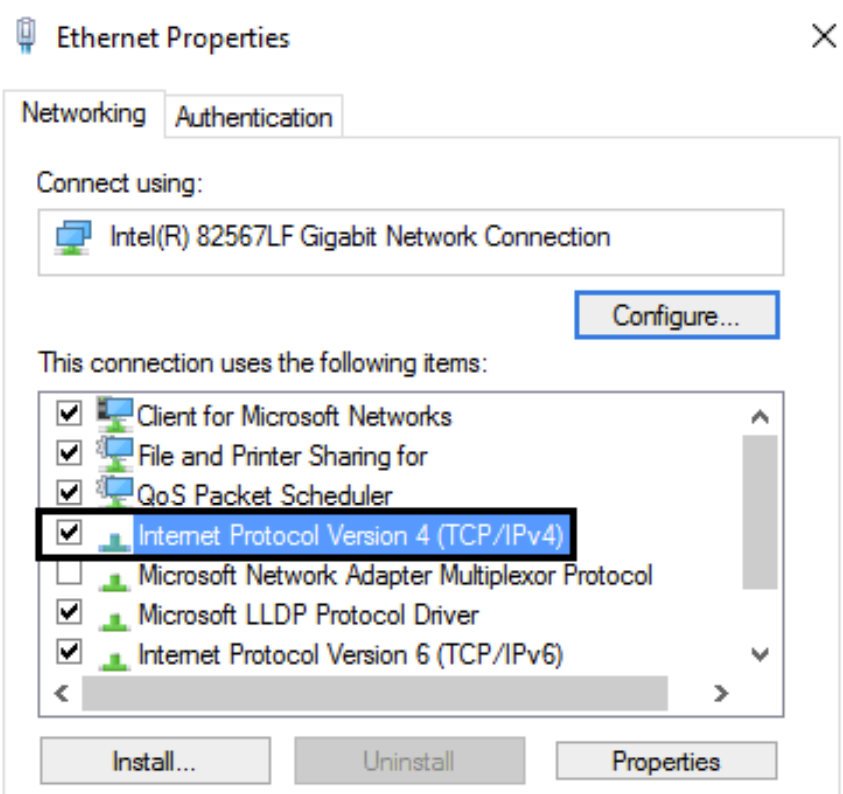Enable Microsoft Network Adapter Multiplexor Protocol checkbox
Screen dimensions: 843x794
click(68, 575)
